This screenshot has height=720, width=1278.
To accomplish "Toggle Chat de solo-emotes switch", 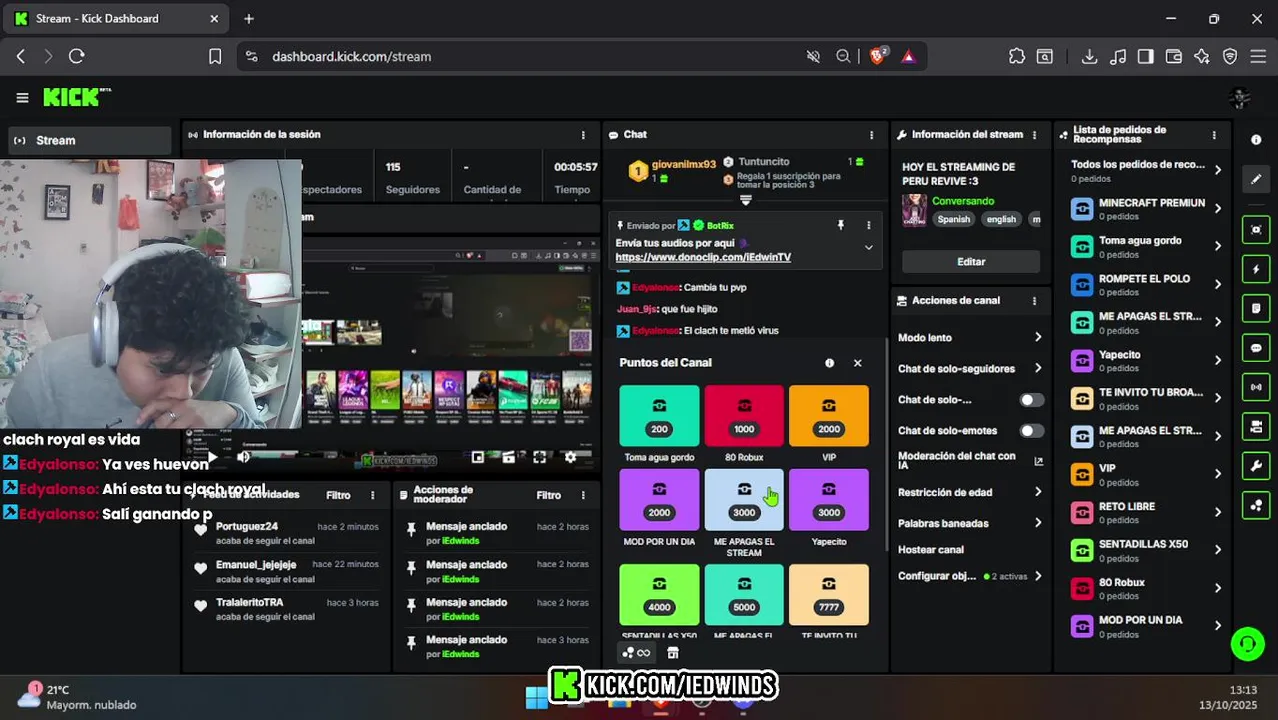I will [1031, 431].
